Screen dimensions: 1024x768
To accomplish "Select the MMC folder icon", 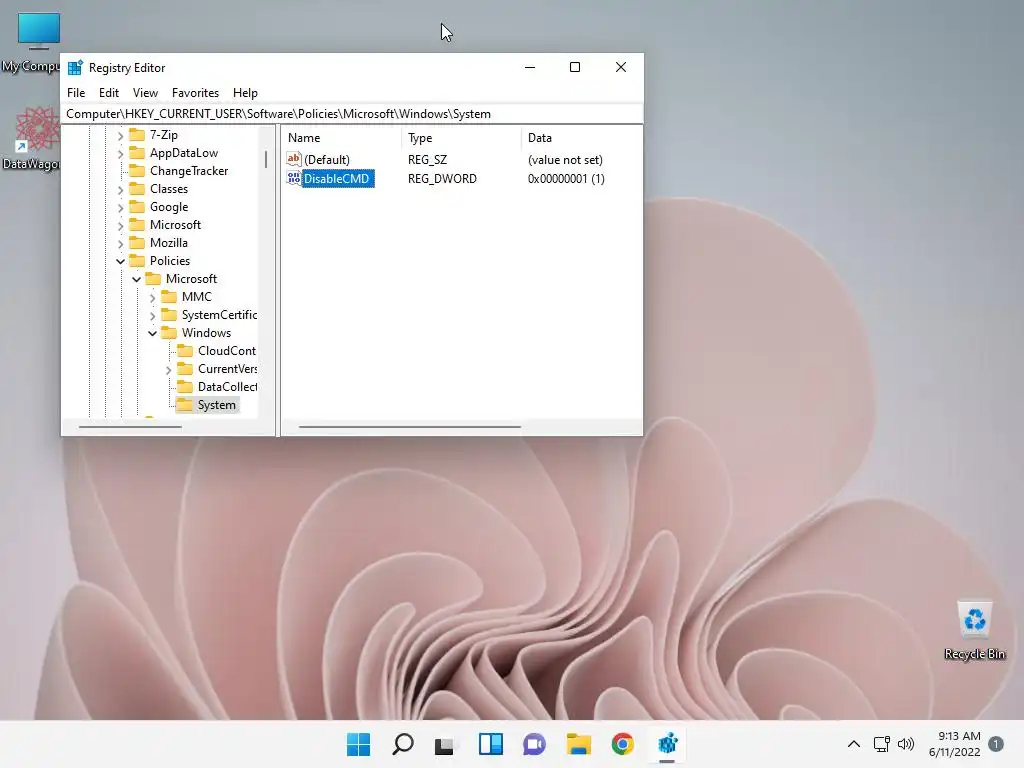I will tap(169, 296).
